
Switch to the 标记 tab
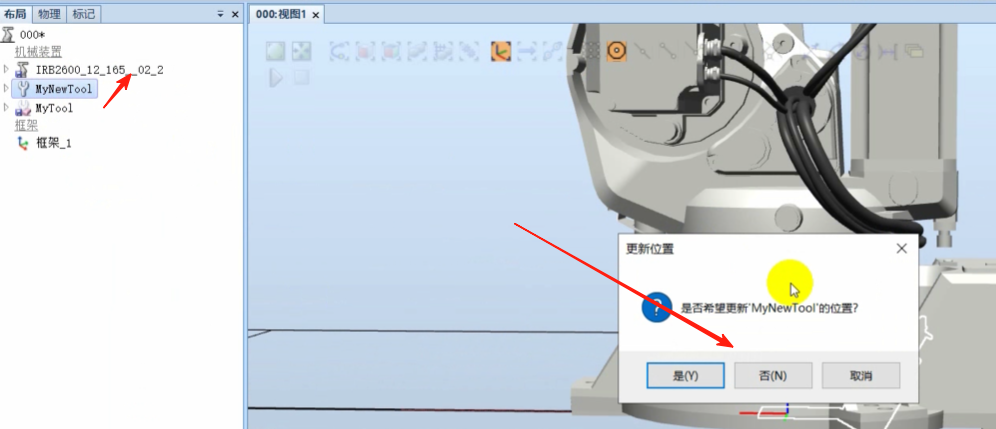pyautogui.click(x=83, y=13)
